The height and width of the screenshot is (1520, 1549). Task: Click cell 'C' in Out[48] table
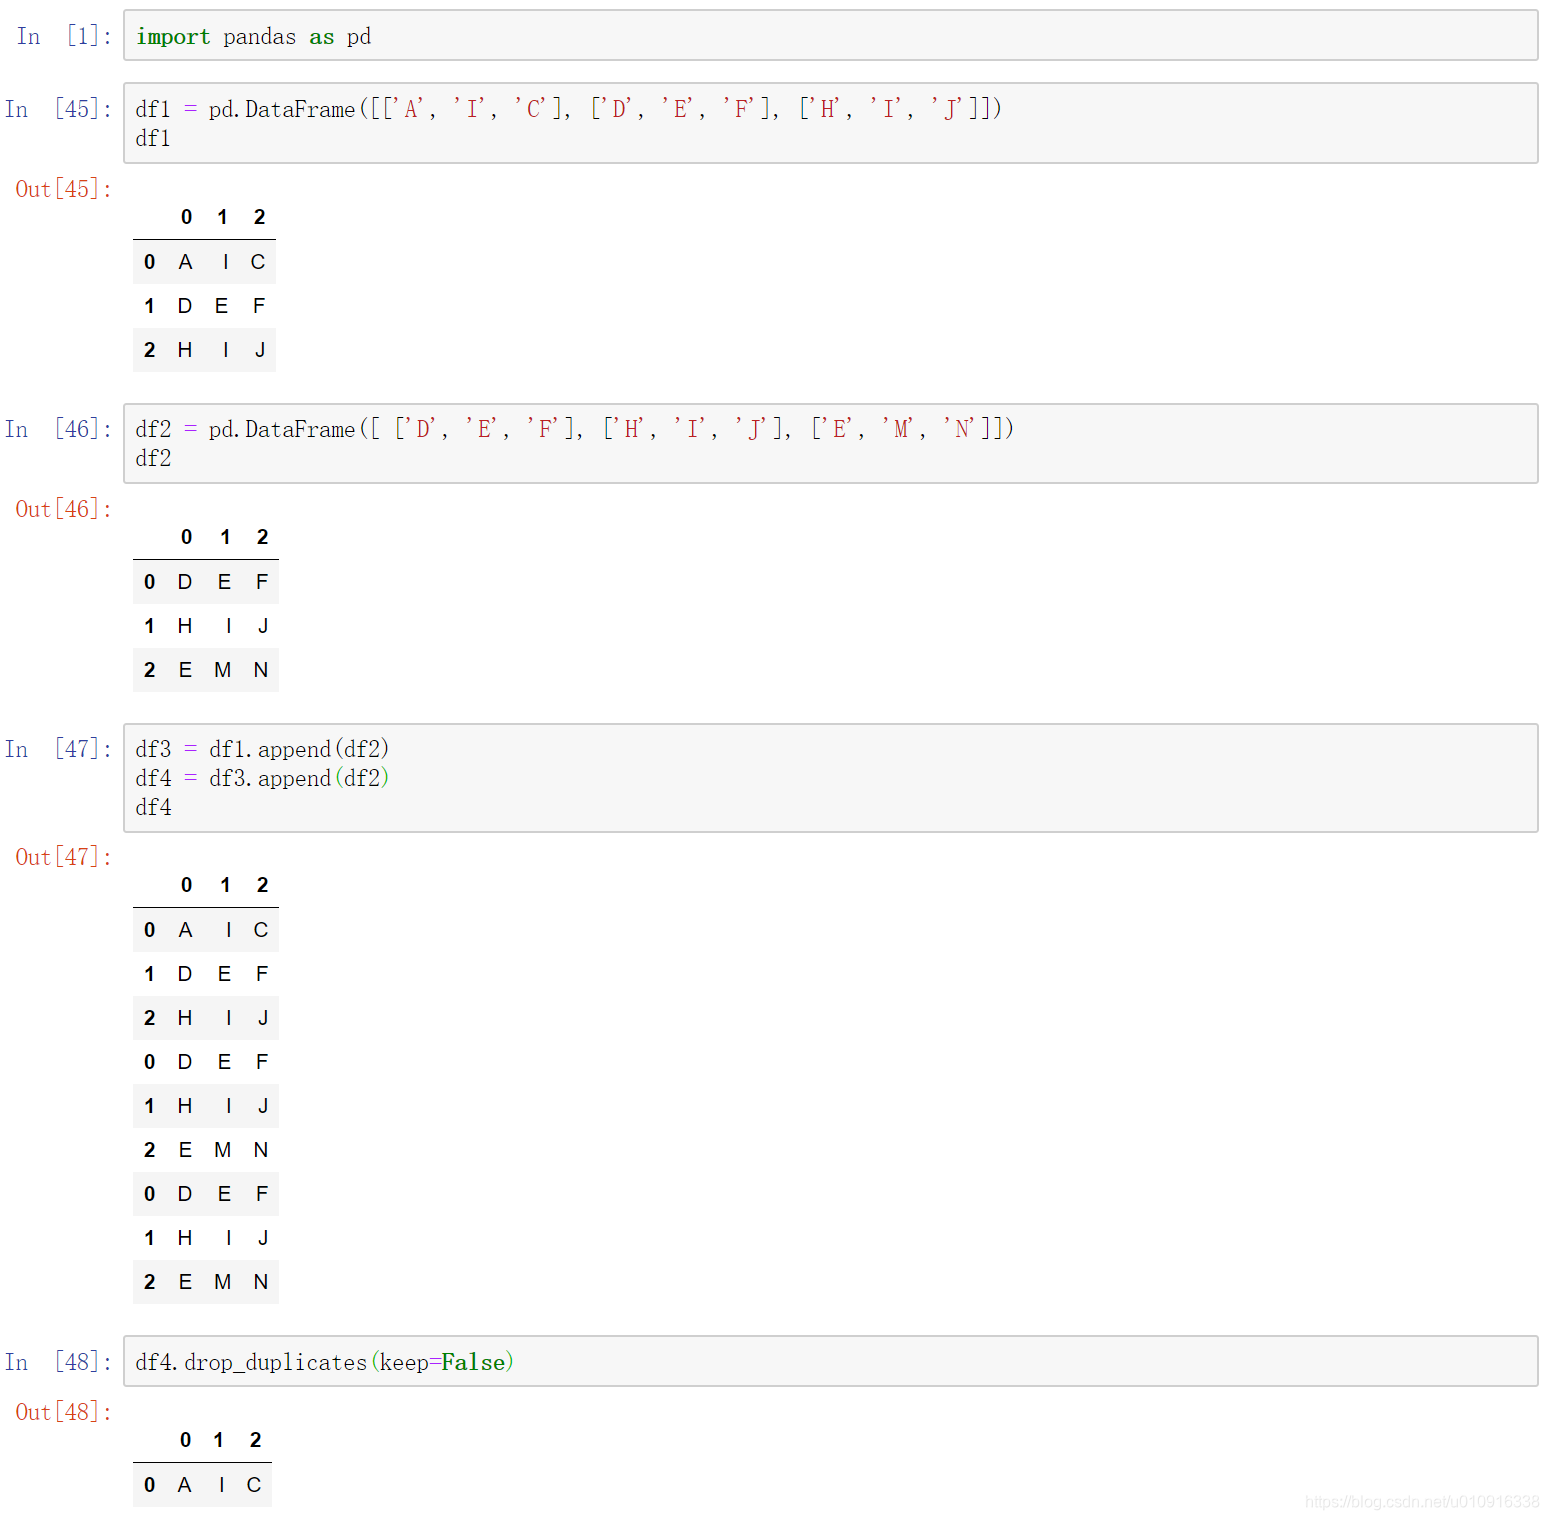pos(254,1485)
